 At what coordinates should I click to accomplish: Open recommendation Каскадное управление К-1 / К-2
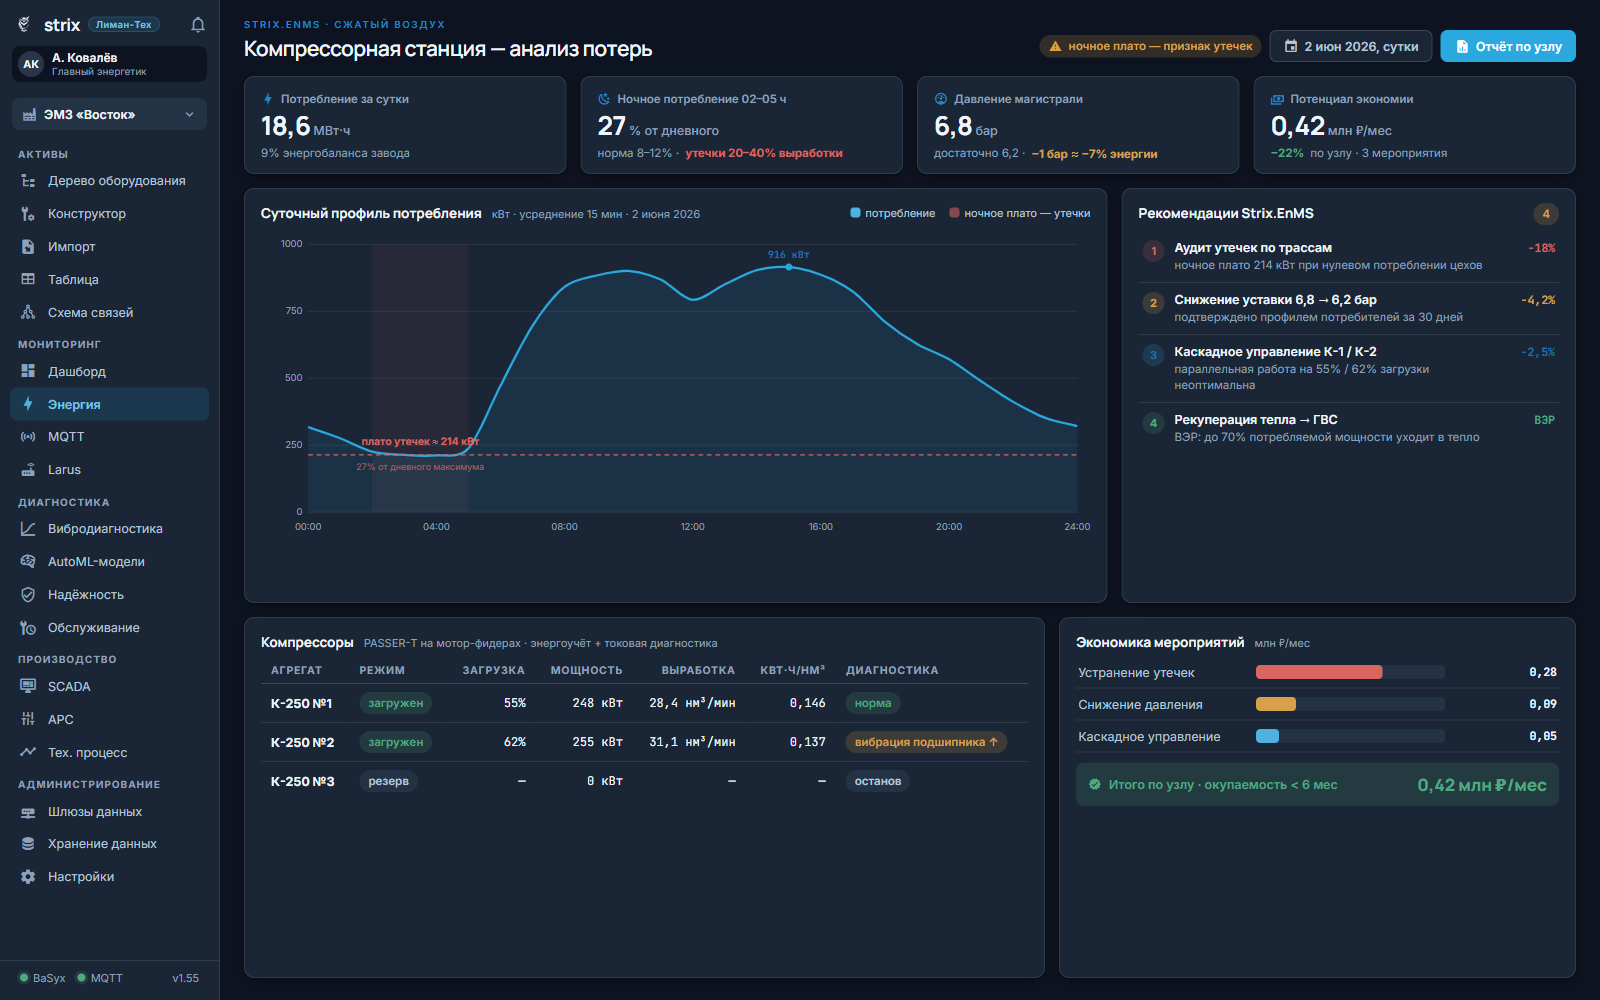click(1348, 368)
